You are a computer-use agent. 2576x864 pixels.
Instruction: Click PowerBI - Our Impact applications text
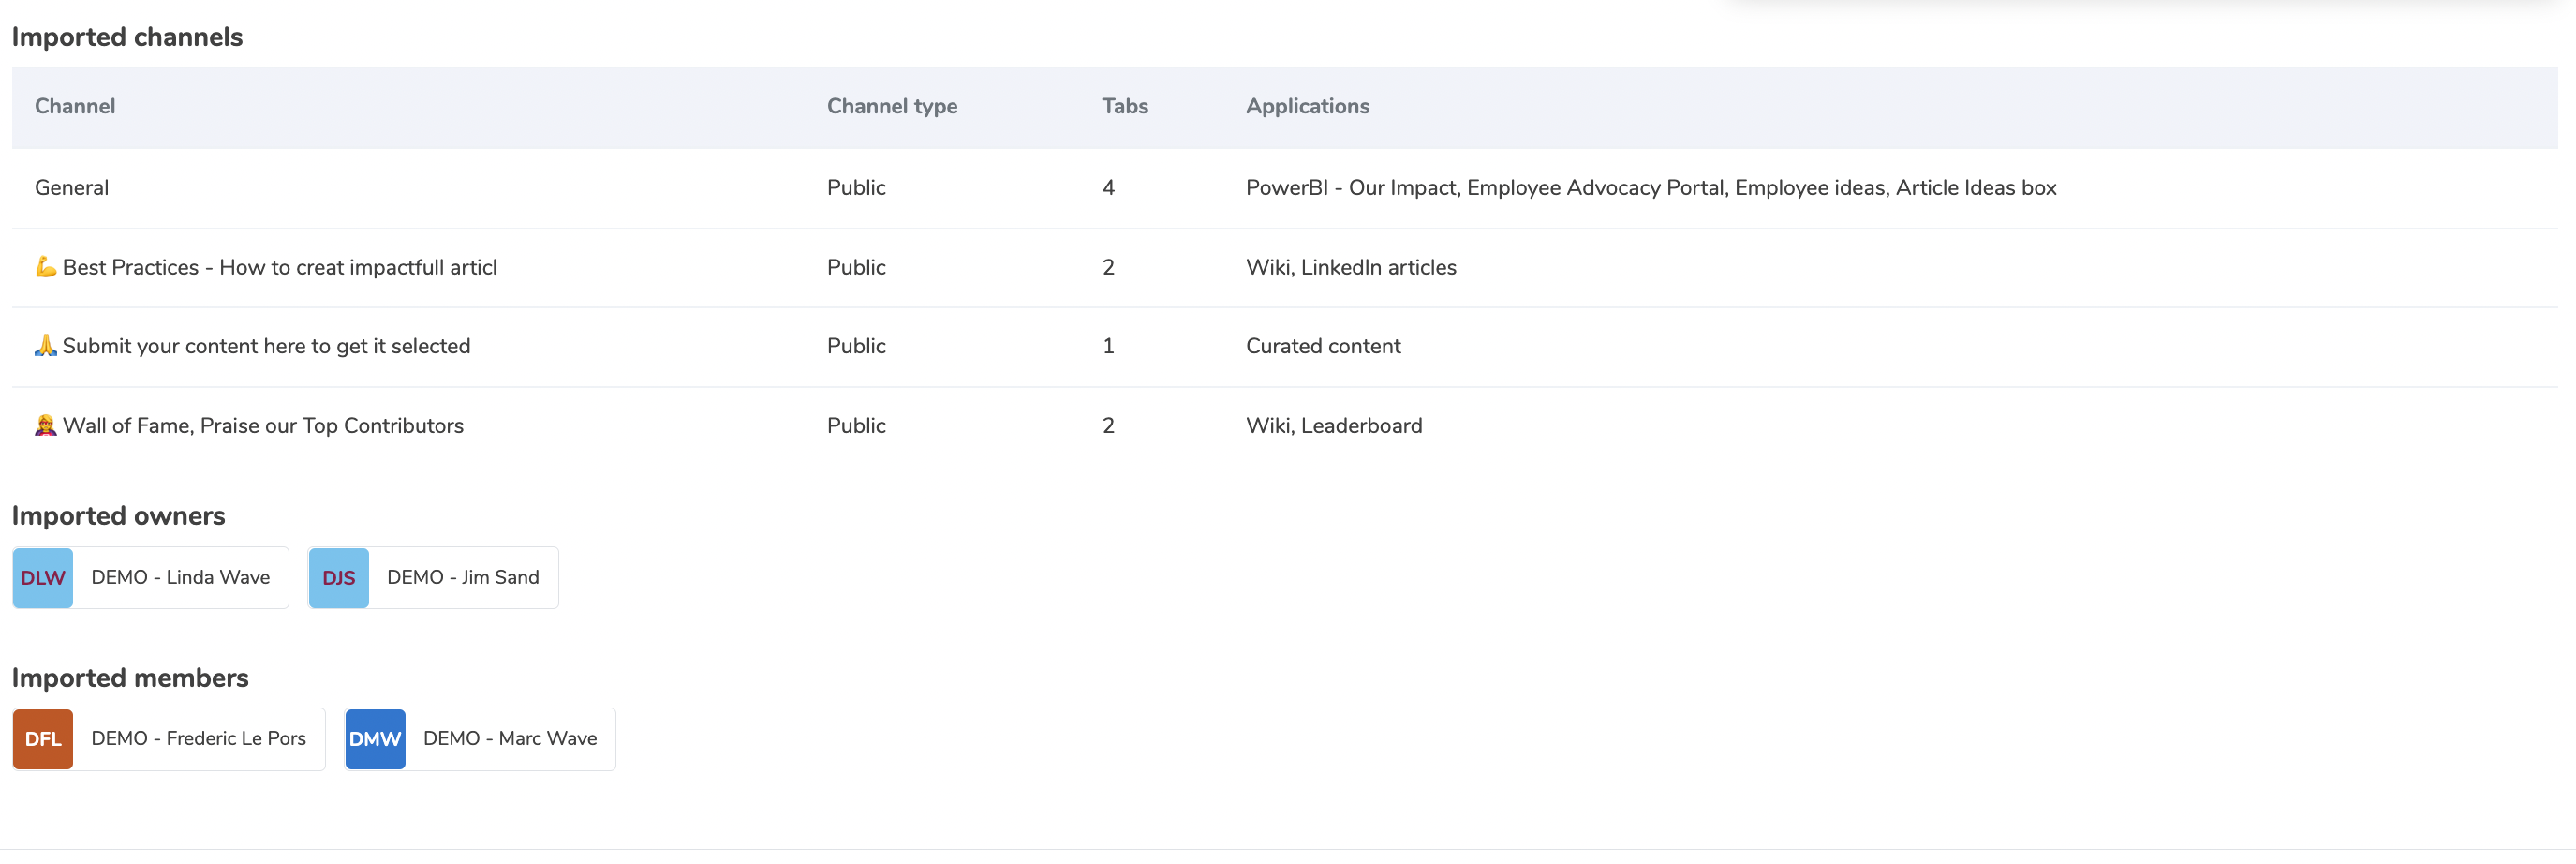pyautogui.click(x=1651, y=188)
